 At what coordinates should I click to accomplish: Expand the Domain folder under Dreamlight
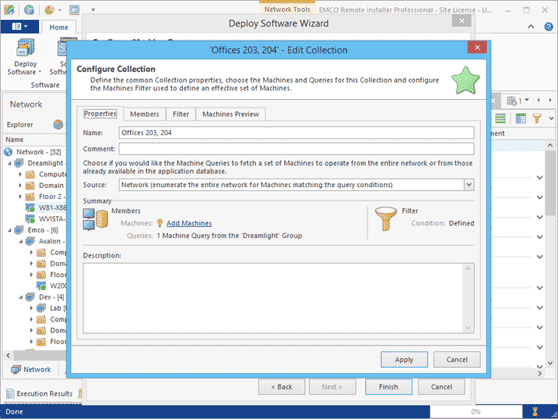tap(20, 185)
